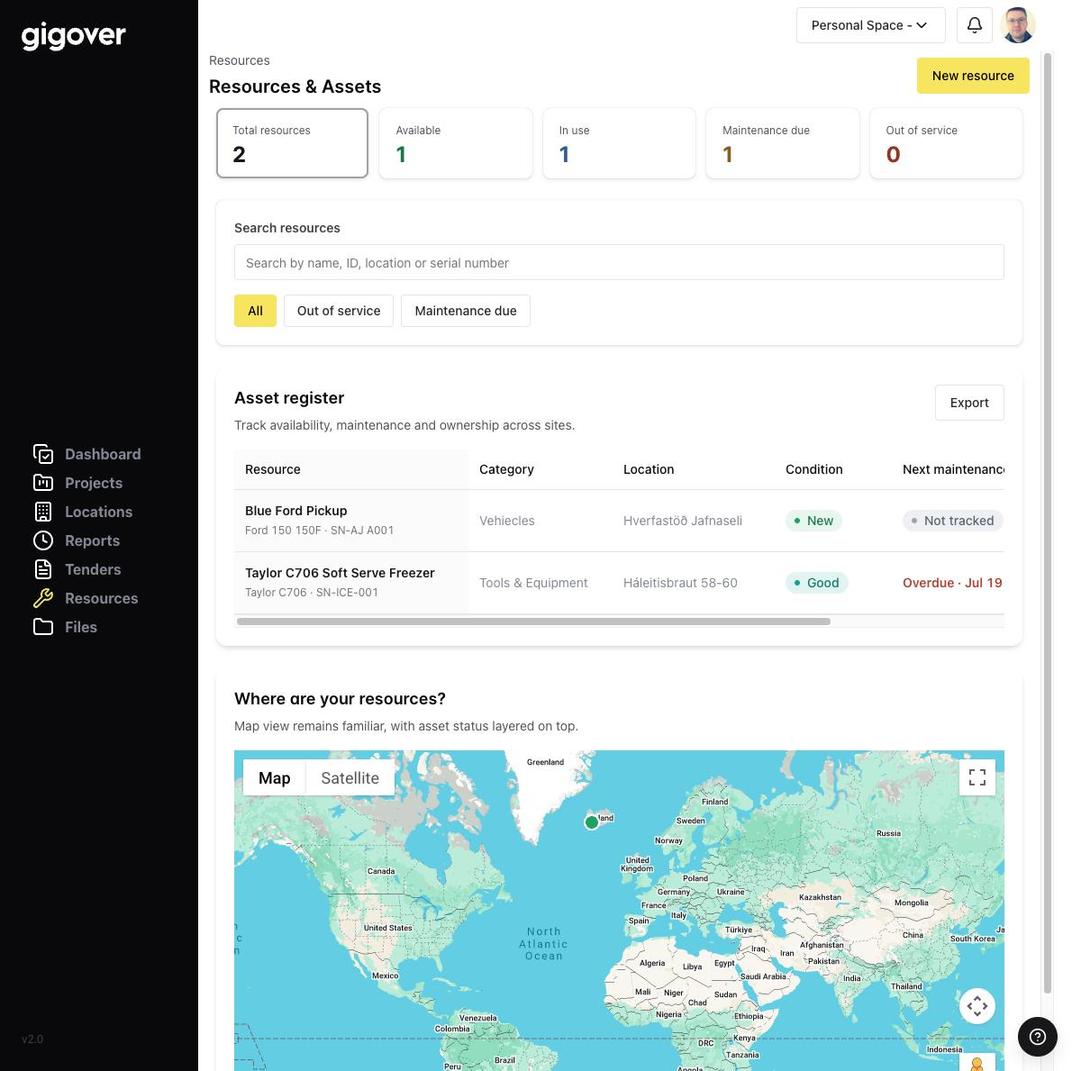1072x1071 pixels.
Task: Click the Tools & Equipment category cell
Action: [x=533, y=582]
